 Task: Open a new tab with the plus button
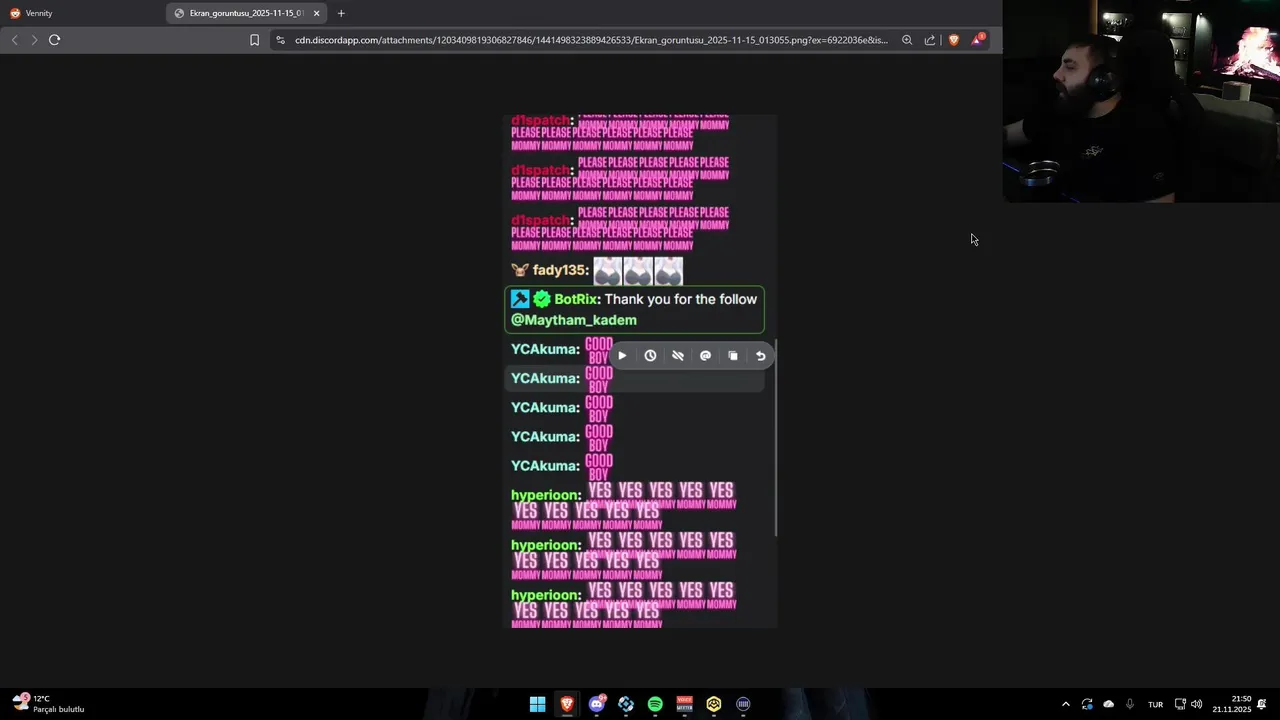tap(341, 13)
